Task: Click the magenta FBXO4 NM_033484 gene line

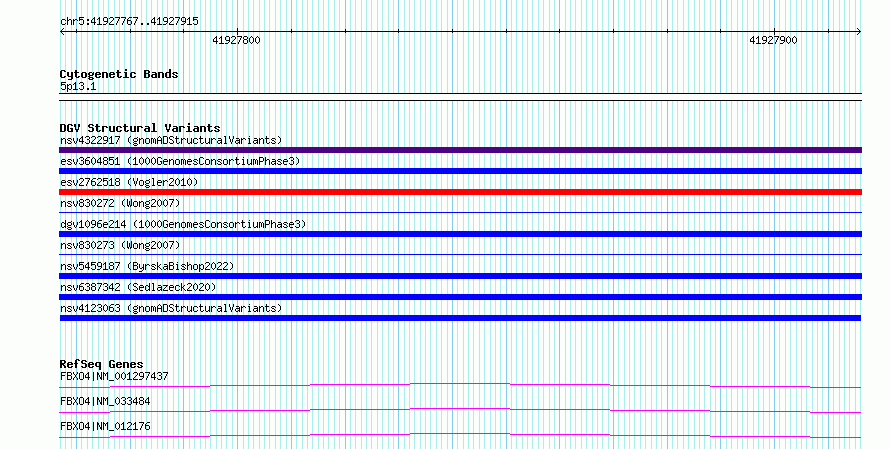Action: coord(460,410)
